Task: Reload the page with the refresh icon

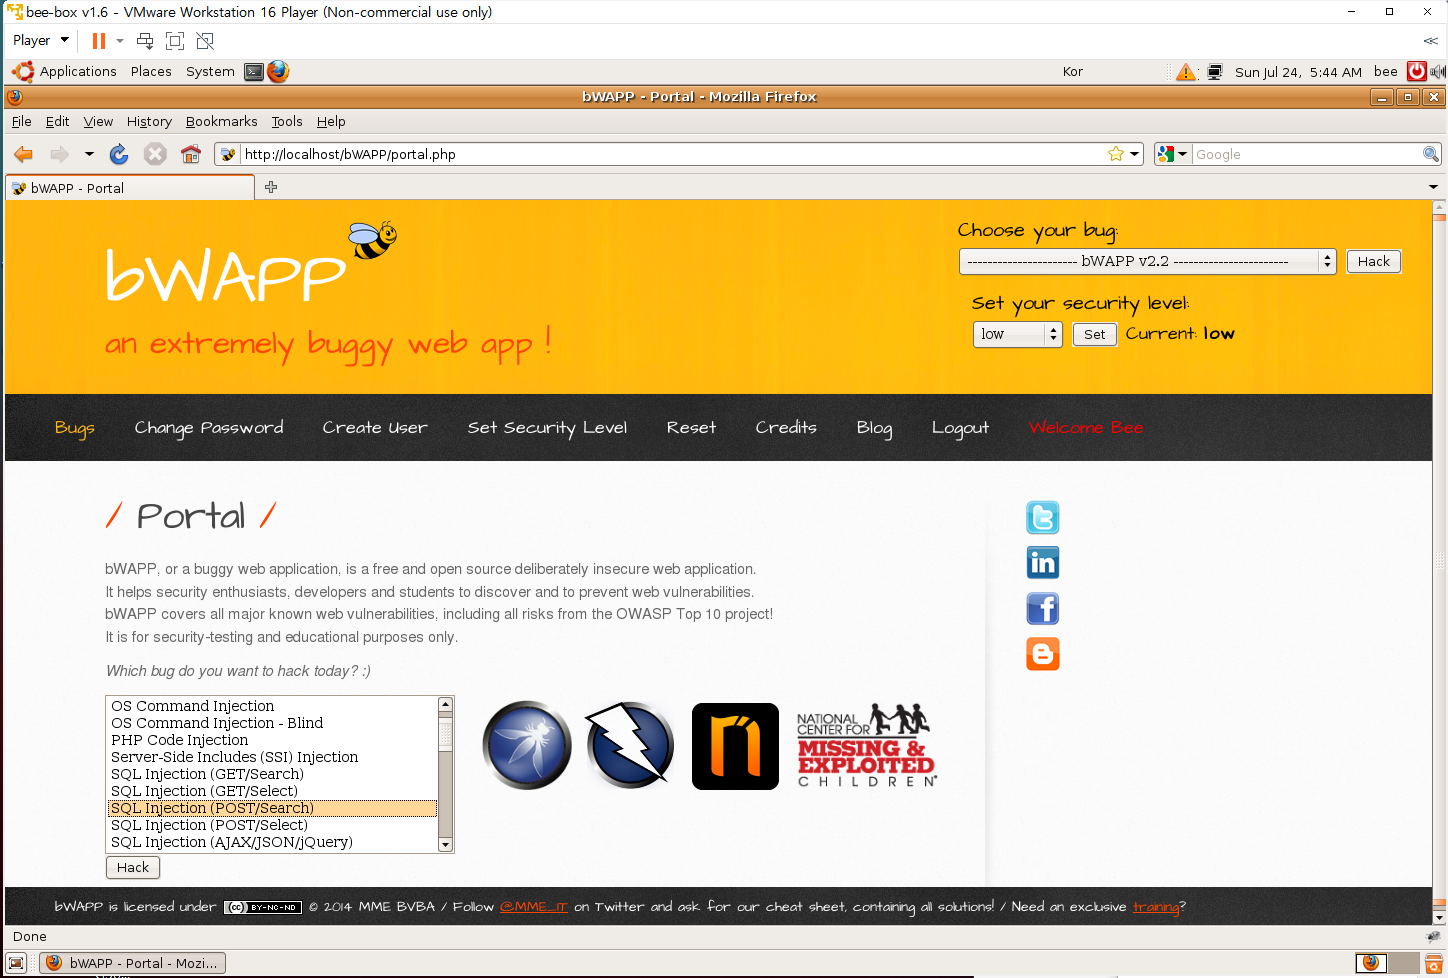Action: (119, 154)
